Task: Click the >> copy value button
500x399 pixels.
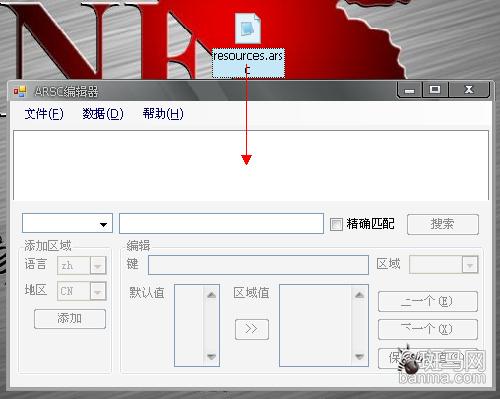Action: pyautogui.click(x=252, y=329)
